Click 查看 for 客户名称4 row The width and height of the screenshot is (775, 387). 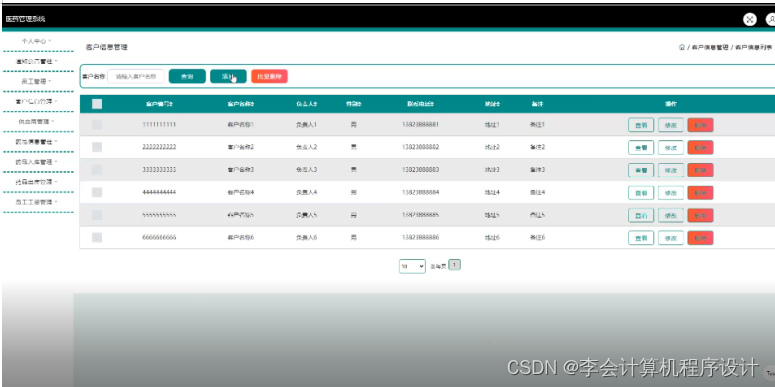point(641,193)
